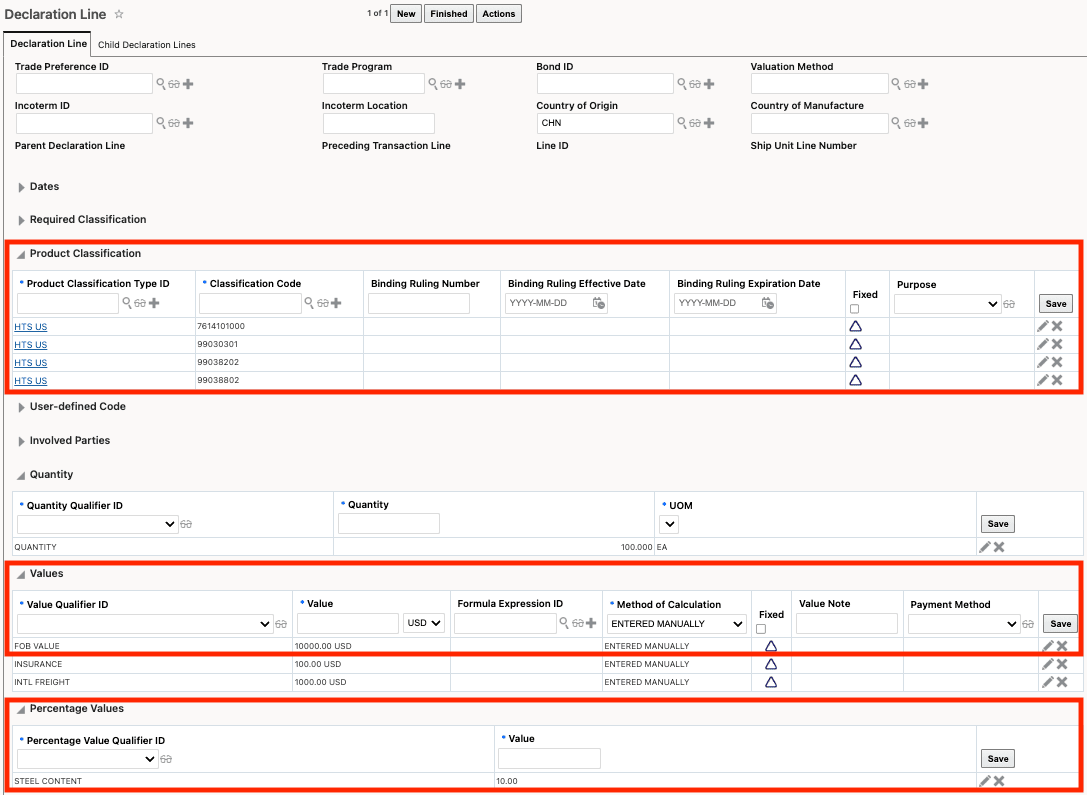Delete the QUANTITY row
The height and width of the screenshot is (795, 1087).
click(x=999, y=547)
